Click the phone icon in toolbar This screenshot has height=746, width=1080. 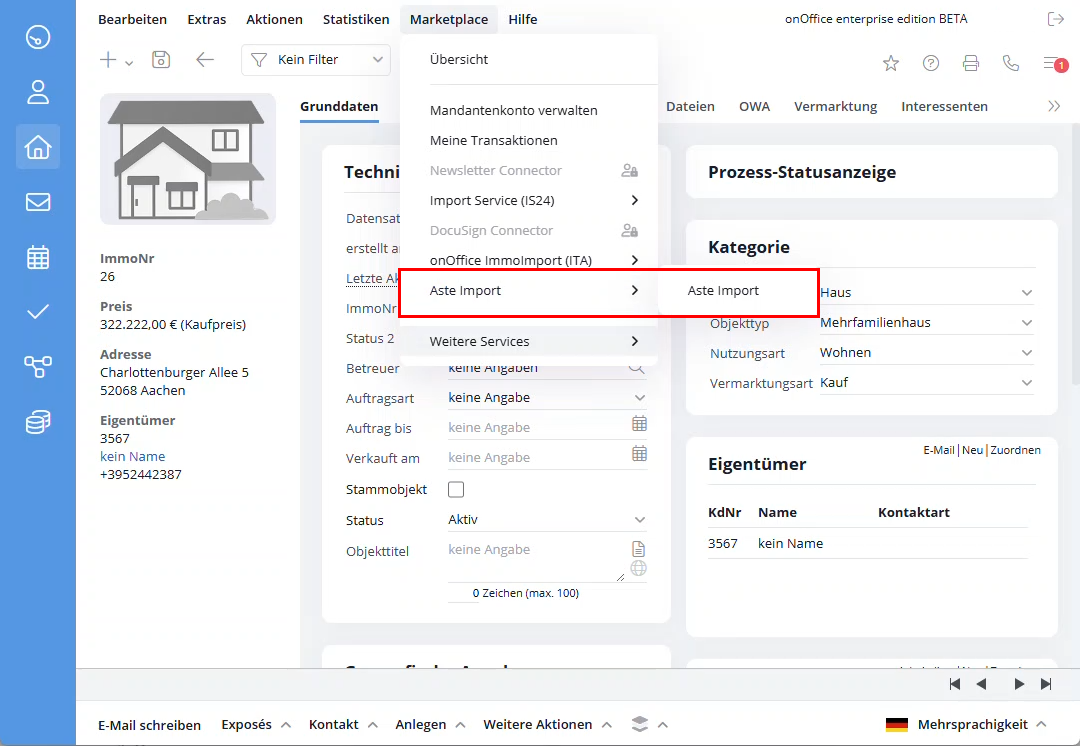(1011, 63)
